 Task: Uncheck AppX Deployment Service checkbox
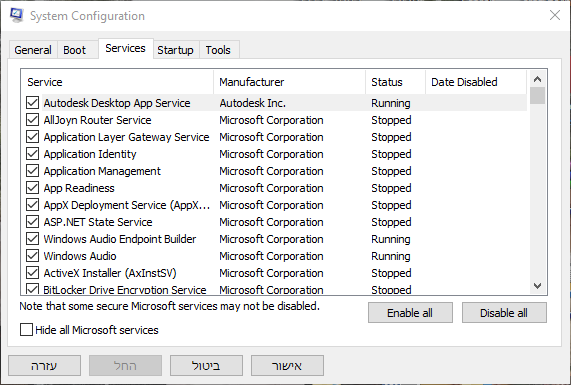(32, 205)
